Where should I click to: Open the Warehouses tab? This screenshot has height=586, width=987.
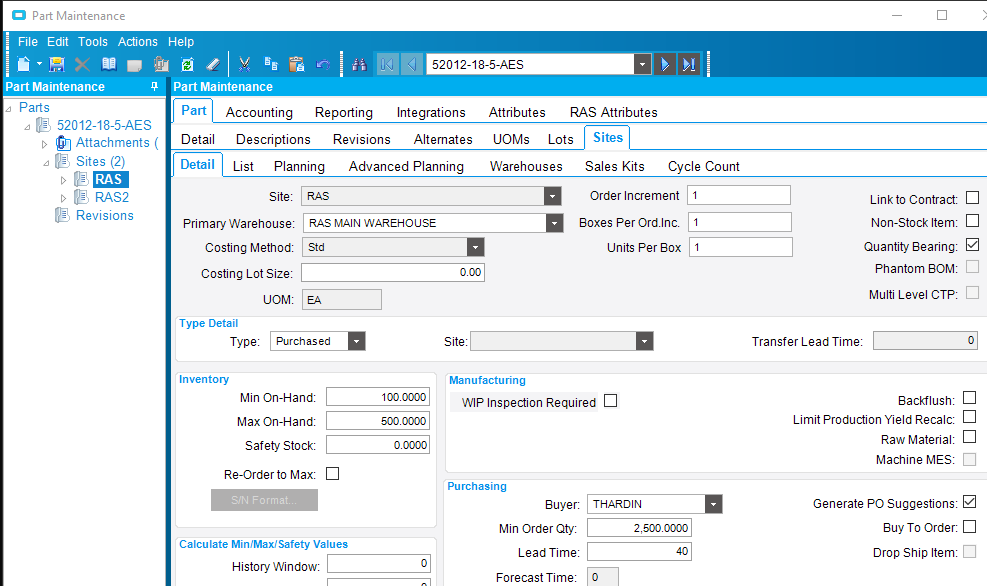coord(526,166)
